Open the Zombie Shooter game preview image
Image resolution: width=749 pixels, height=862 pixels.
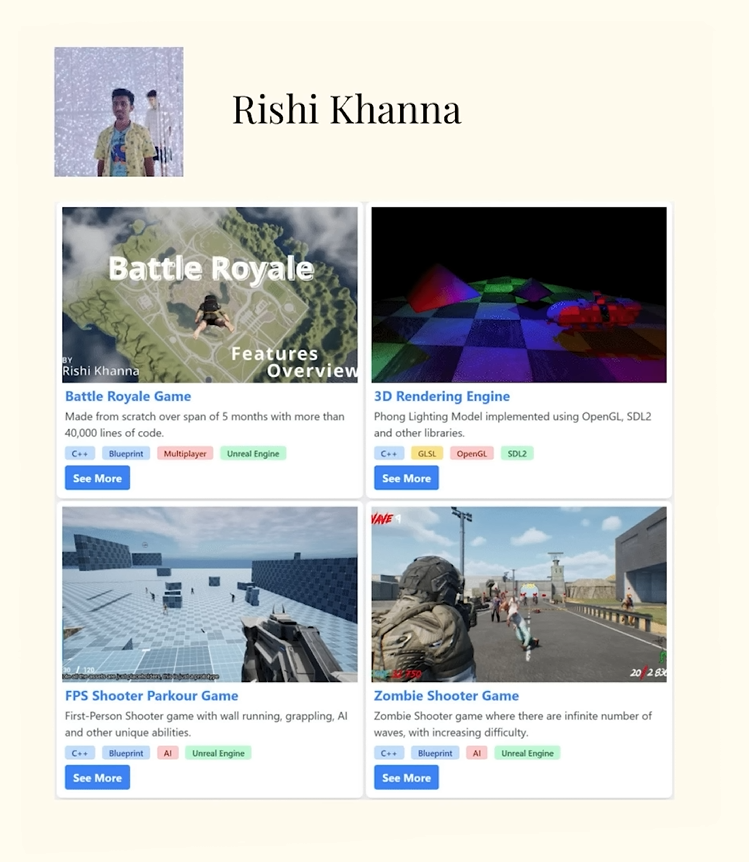point(519,594)
